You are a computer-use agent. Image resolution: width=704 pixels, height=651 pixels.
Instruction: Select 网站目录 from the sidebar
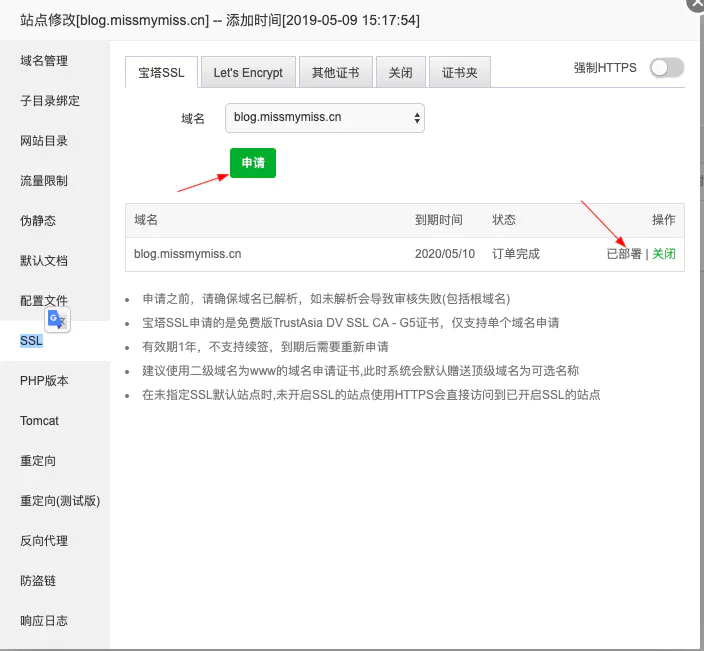[44, 141]
